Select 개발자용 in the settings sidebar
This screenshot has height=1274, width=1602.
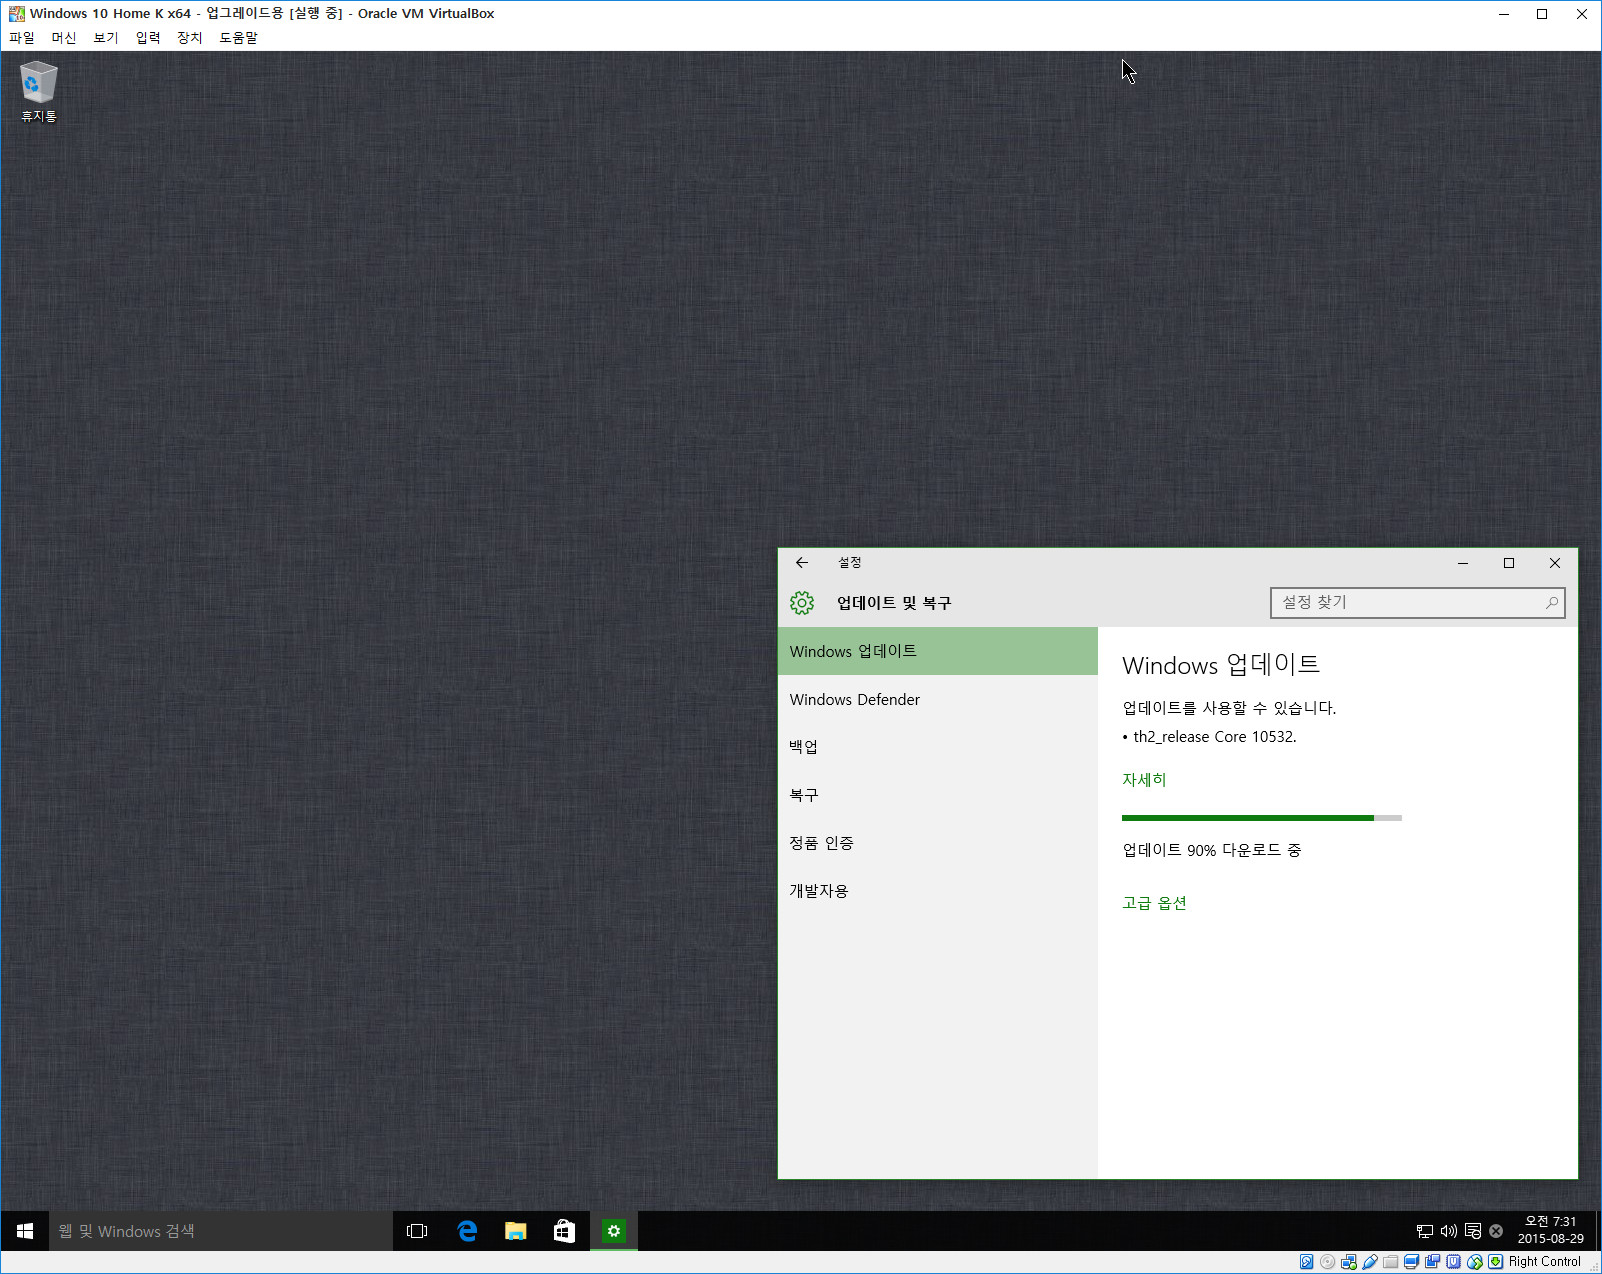[x=938, y=891]
